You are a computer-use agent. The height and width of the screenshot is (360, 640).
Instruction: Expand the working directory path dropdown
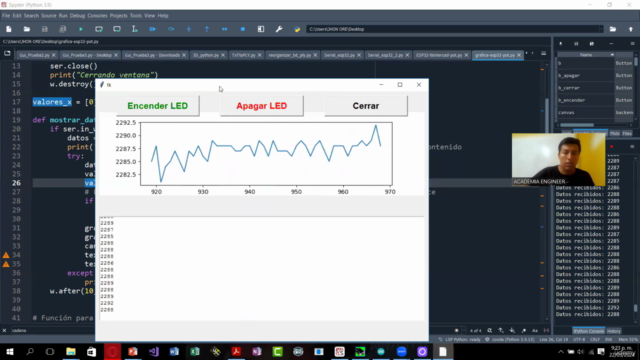(x=601, y=29)
